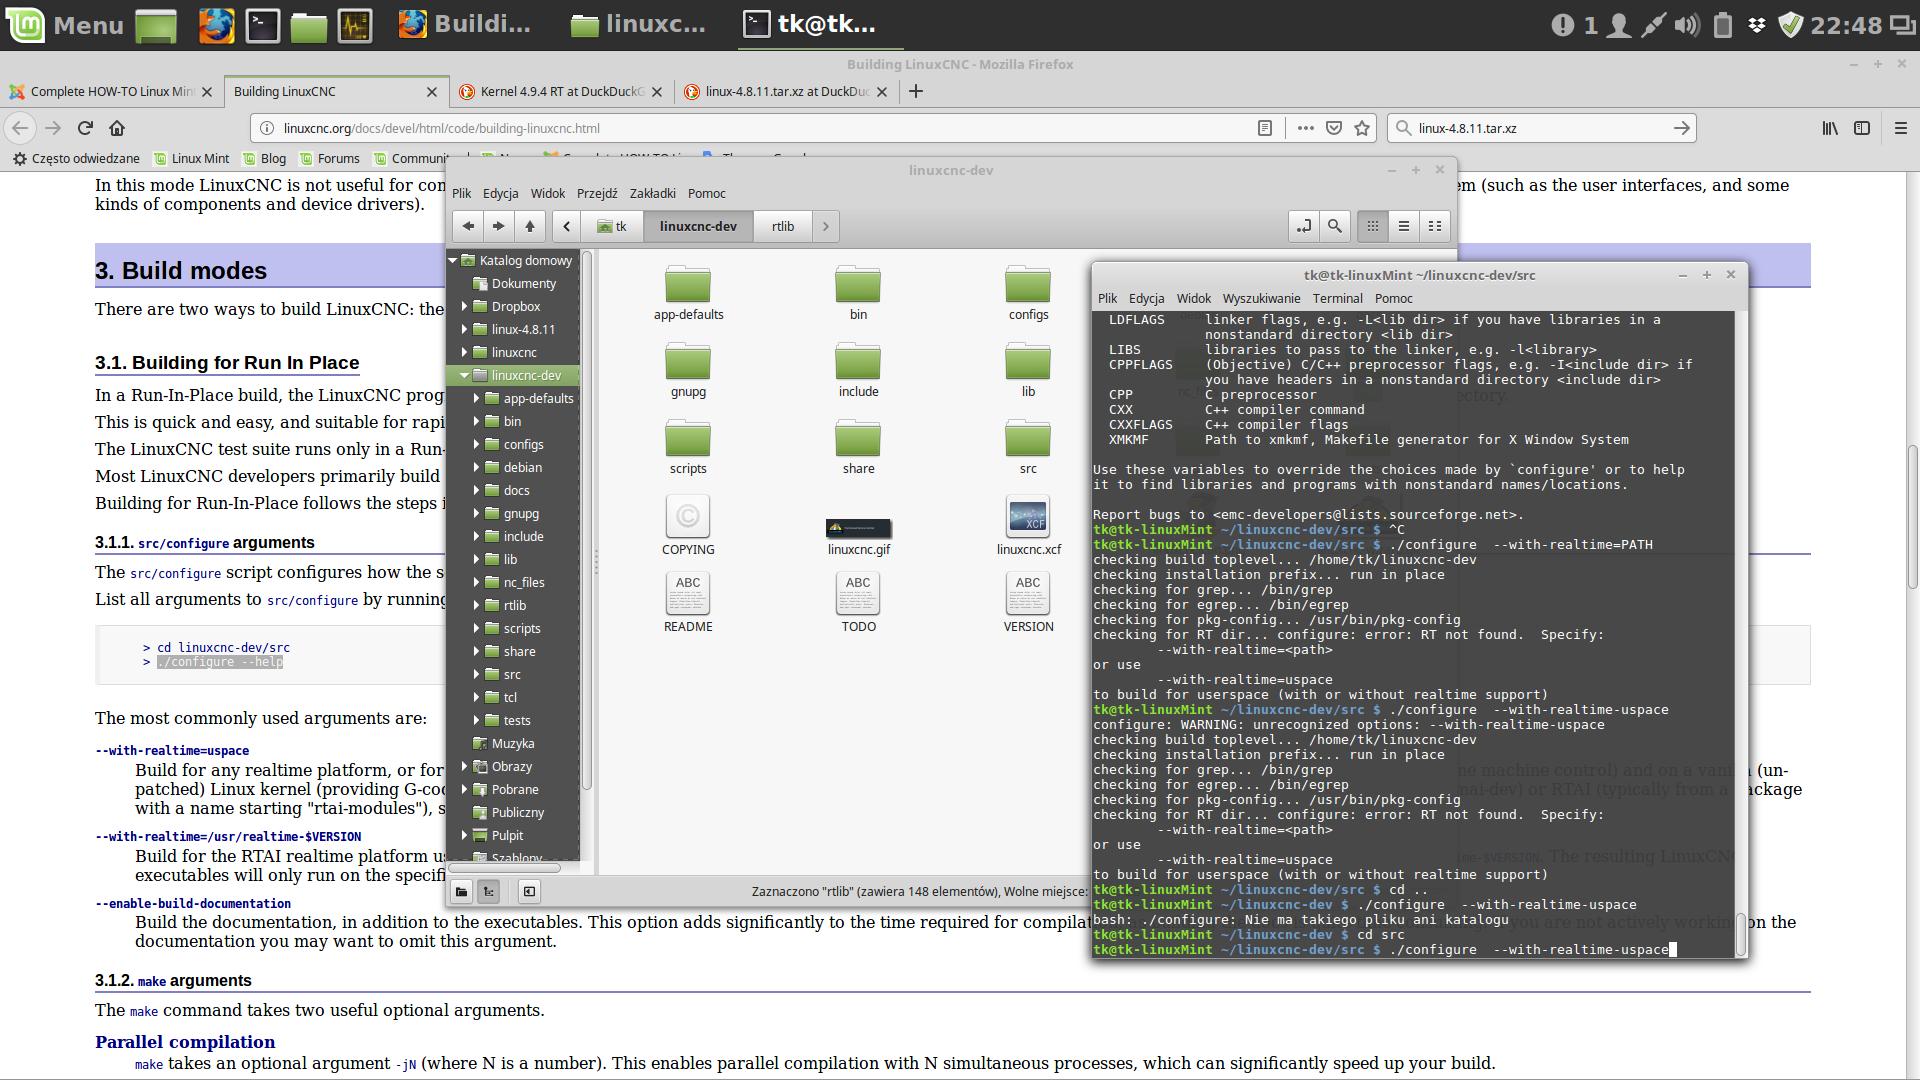Switch file manager to list view
Image resolution: width=1920 pixels, height=1080 pixels.
point(1404,226)
